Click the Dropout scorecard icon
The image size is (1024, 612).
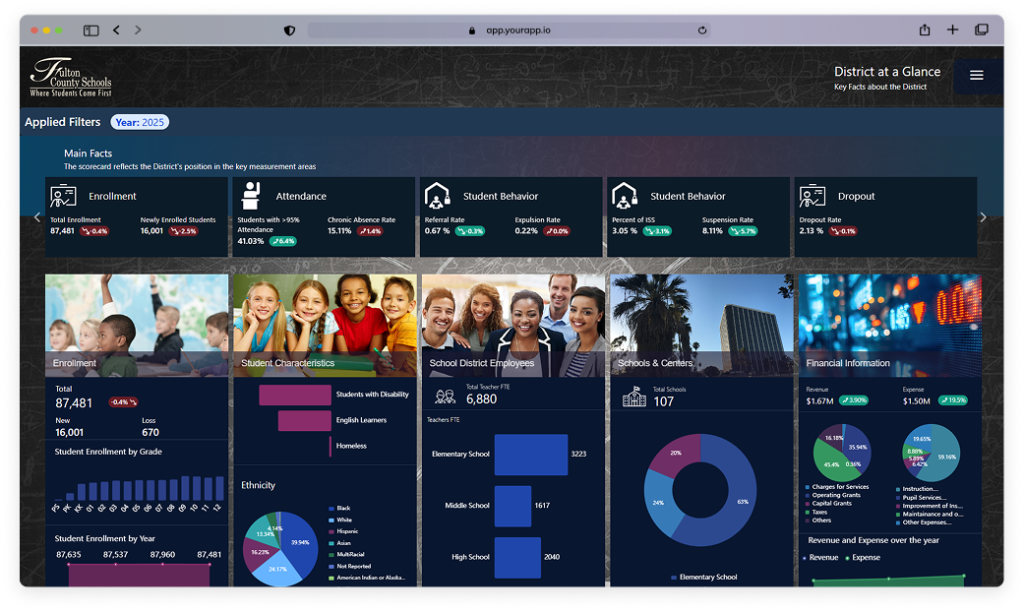click(x=811, y=195)
